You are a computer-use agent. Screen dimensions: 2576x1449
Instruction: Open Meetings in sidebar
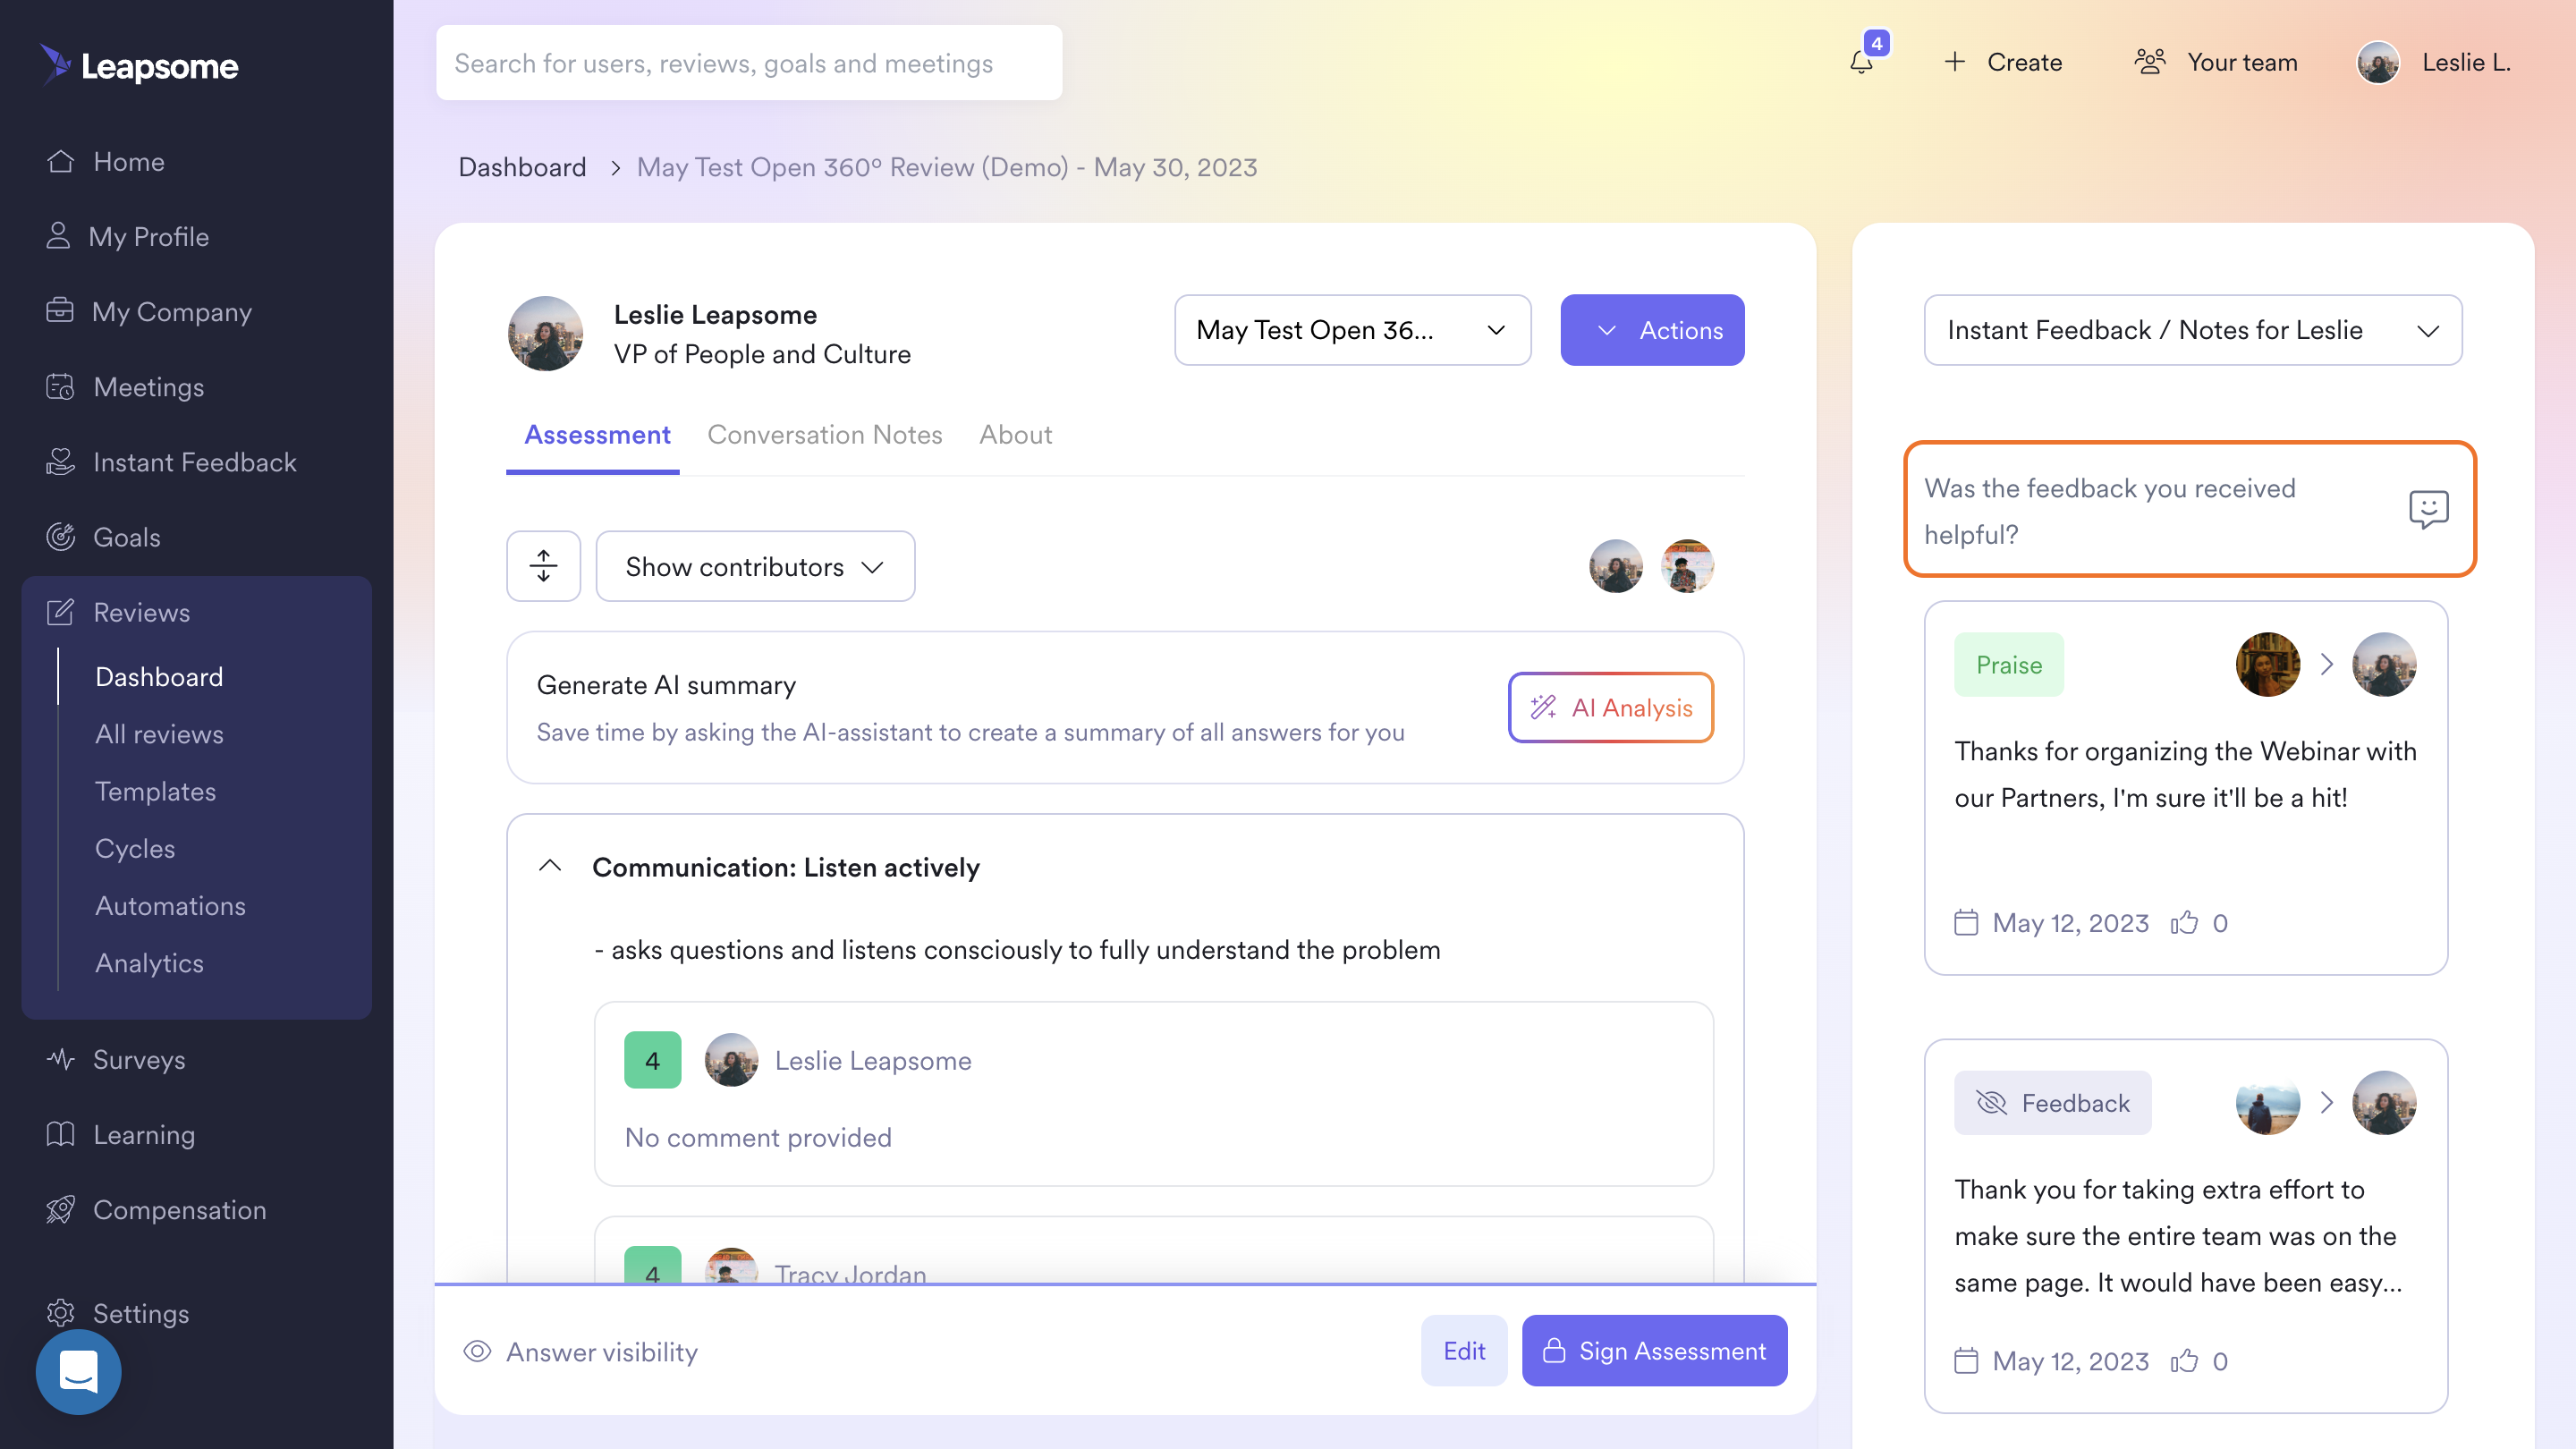pos(124,386)
